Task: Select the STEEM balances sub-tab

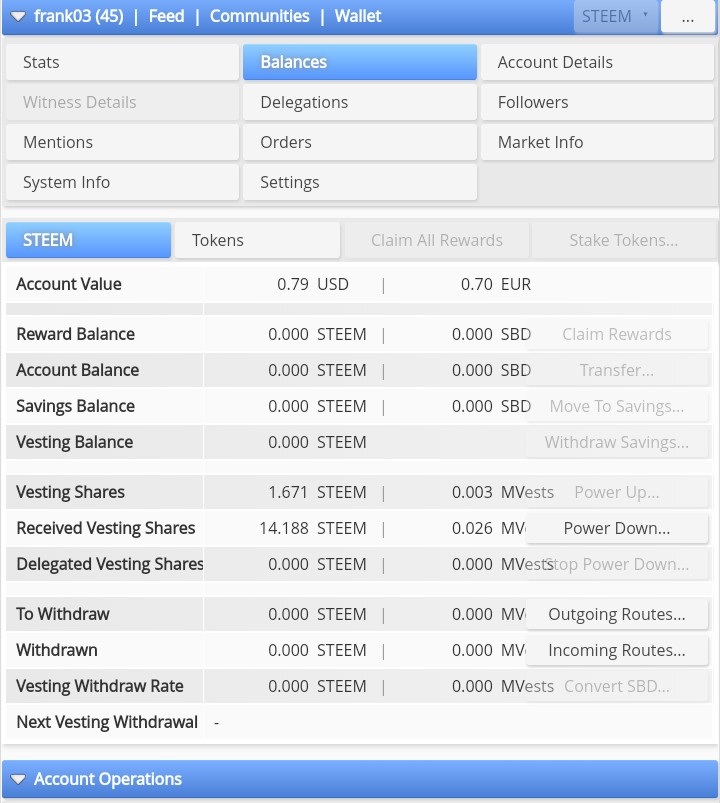Action: (88, 240)
